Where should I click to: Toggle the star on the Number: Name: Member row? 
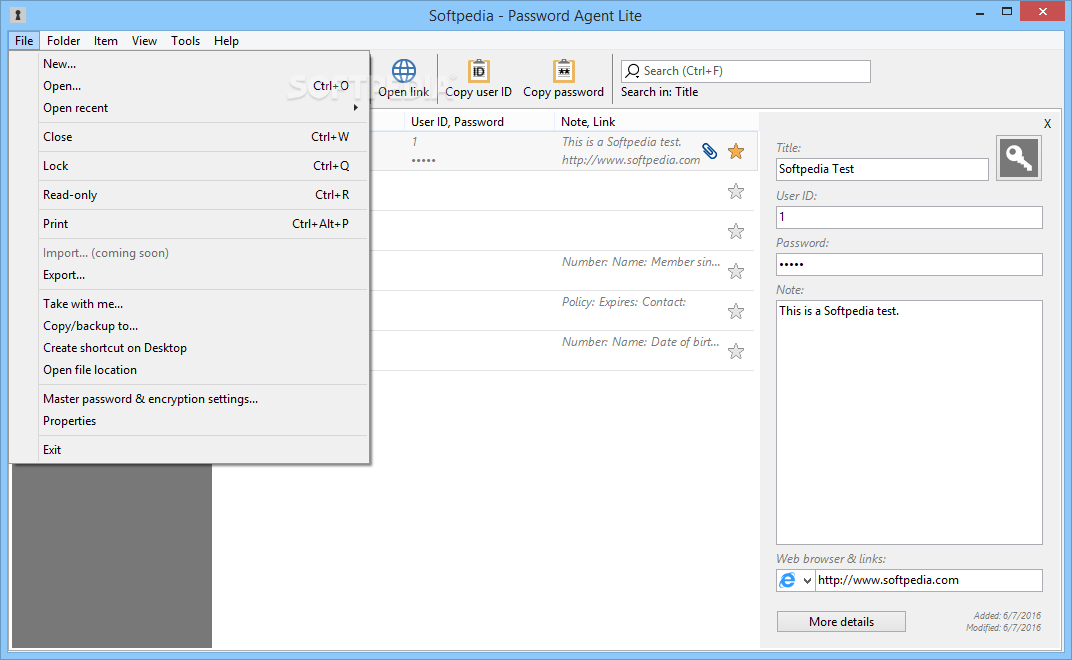click(x=736, y=272)
